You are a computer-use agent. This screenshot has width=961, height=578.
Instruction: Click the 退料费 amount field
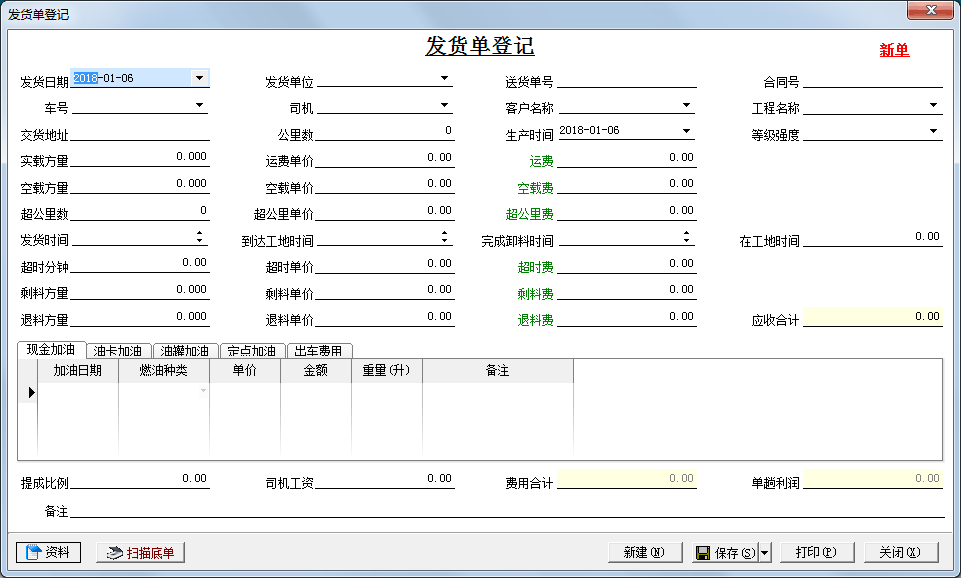(x=627, y=318)
